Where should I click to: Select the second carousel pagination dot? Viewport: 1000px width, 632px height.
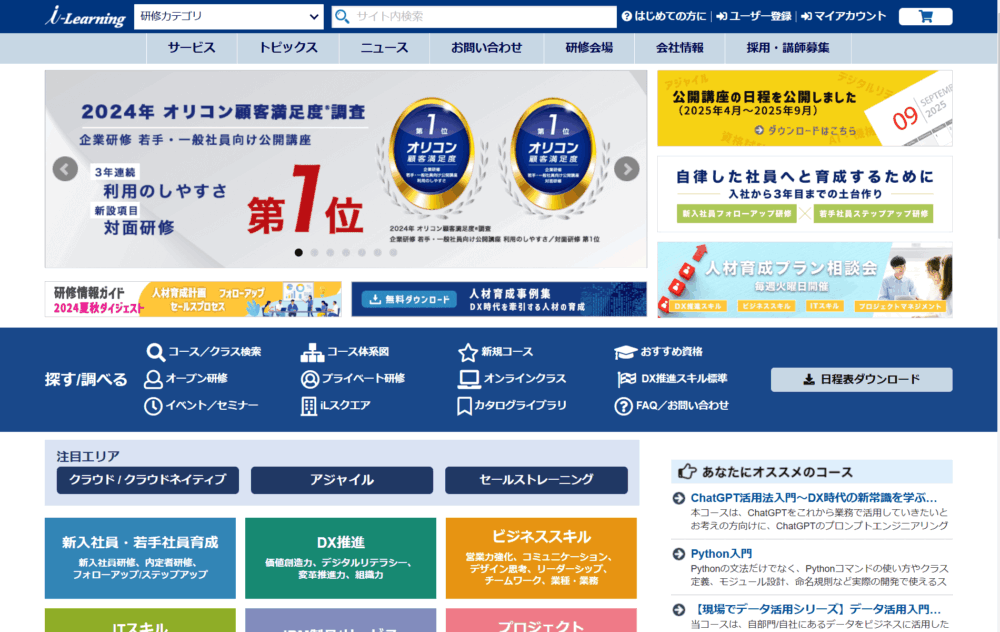point(316,253)
